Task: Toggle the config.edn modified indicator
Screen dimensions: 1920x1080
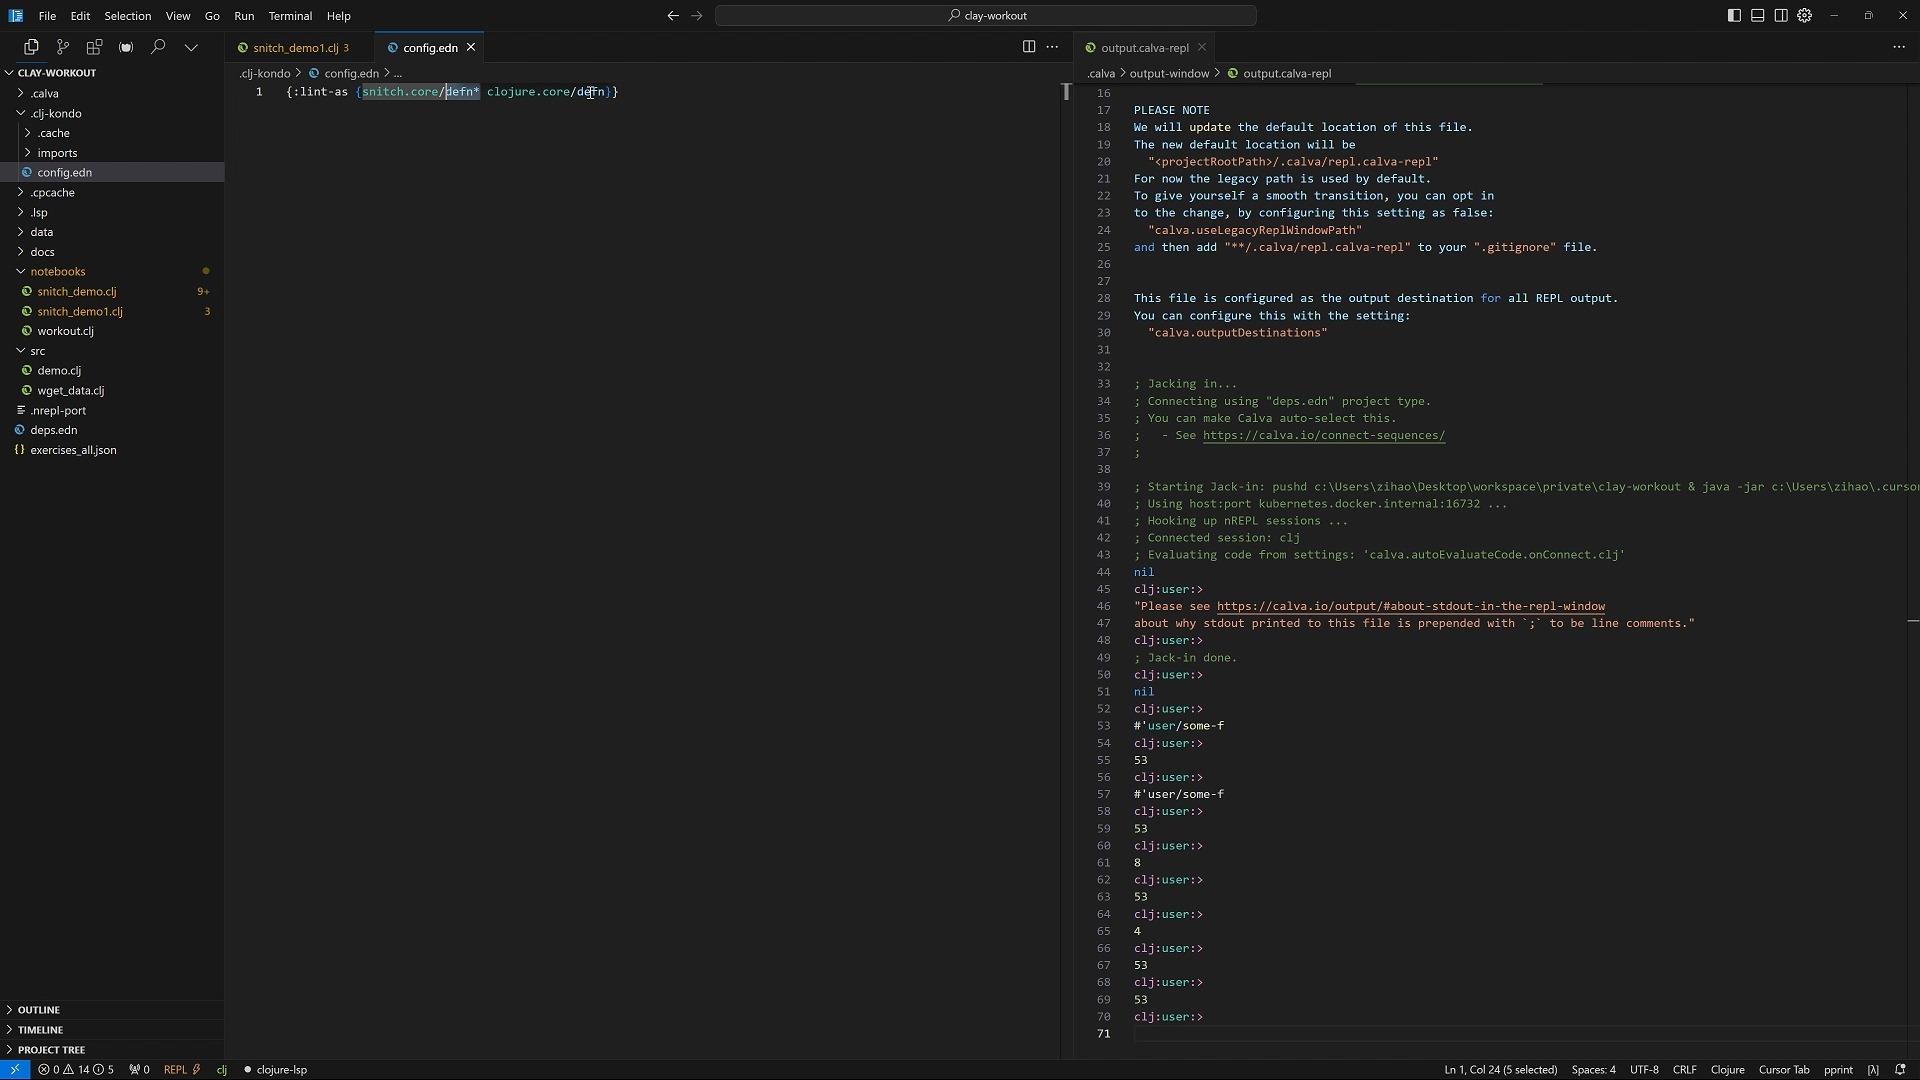Action: [471, 47]
